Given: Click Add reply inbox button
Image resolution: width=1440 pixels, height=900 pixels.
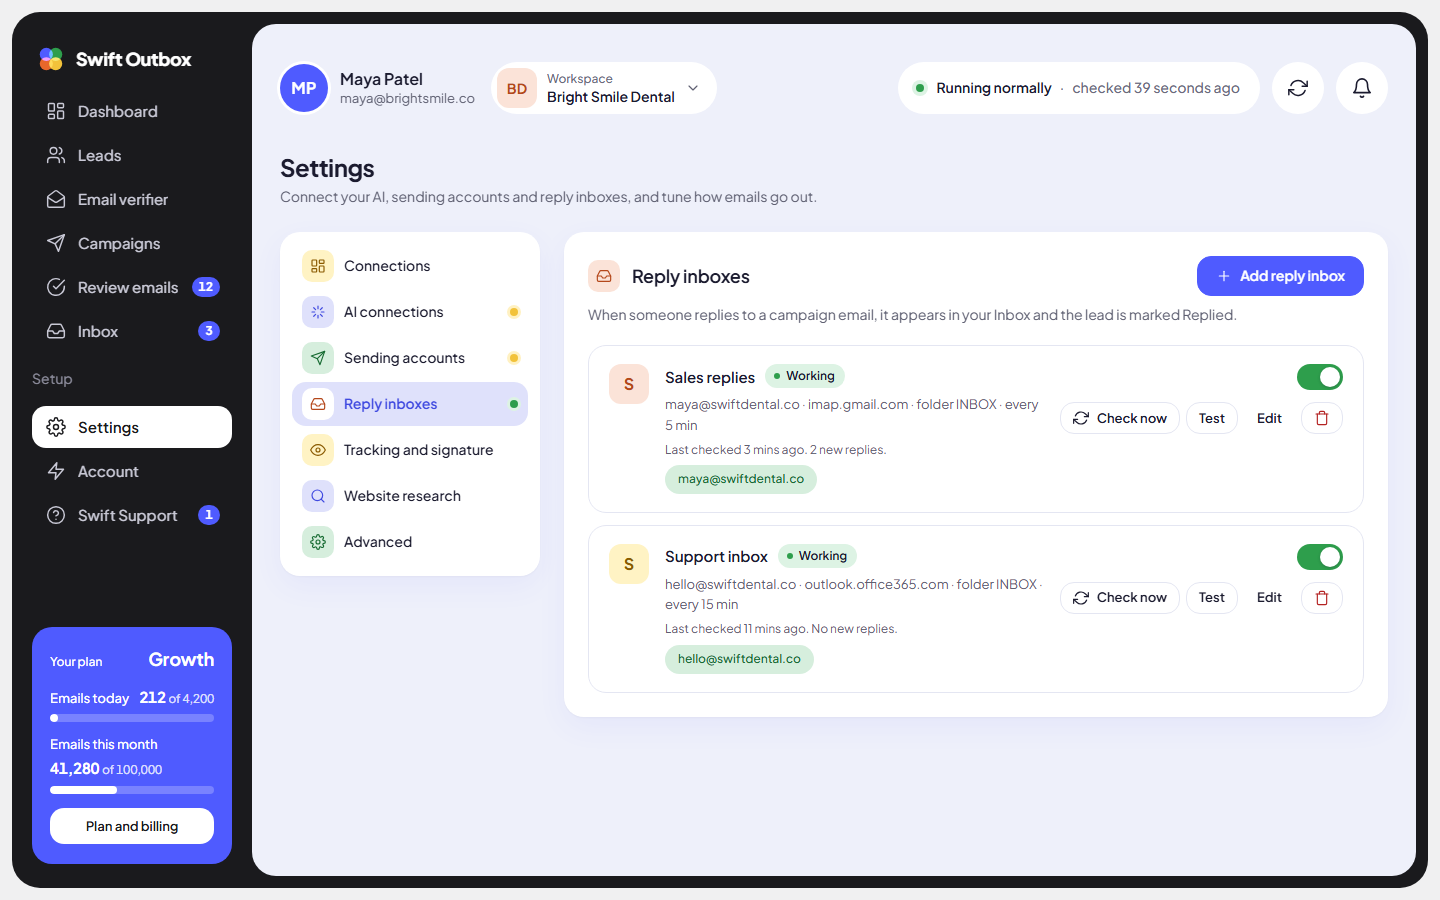Looking at the screenshot, I should pyautogui.click(x=1280, y=276).
